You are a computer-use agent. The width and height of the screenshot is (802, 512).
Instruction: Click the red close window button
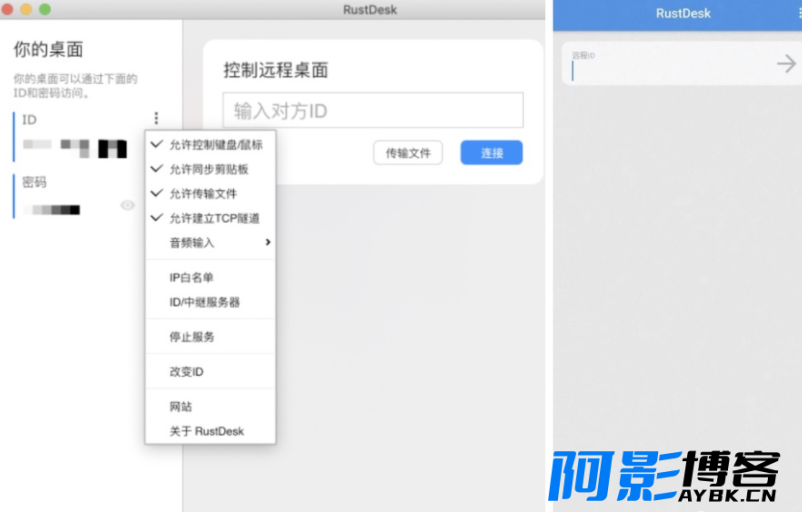click(x=7, y=9)
